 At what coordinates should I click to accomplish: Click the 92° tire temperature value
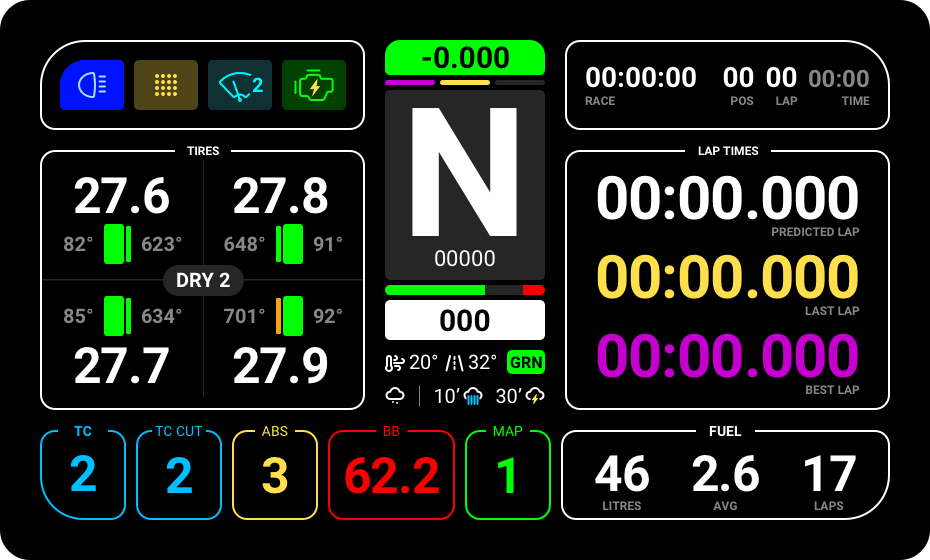coord(328,316)
